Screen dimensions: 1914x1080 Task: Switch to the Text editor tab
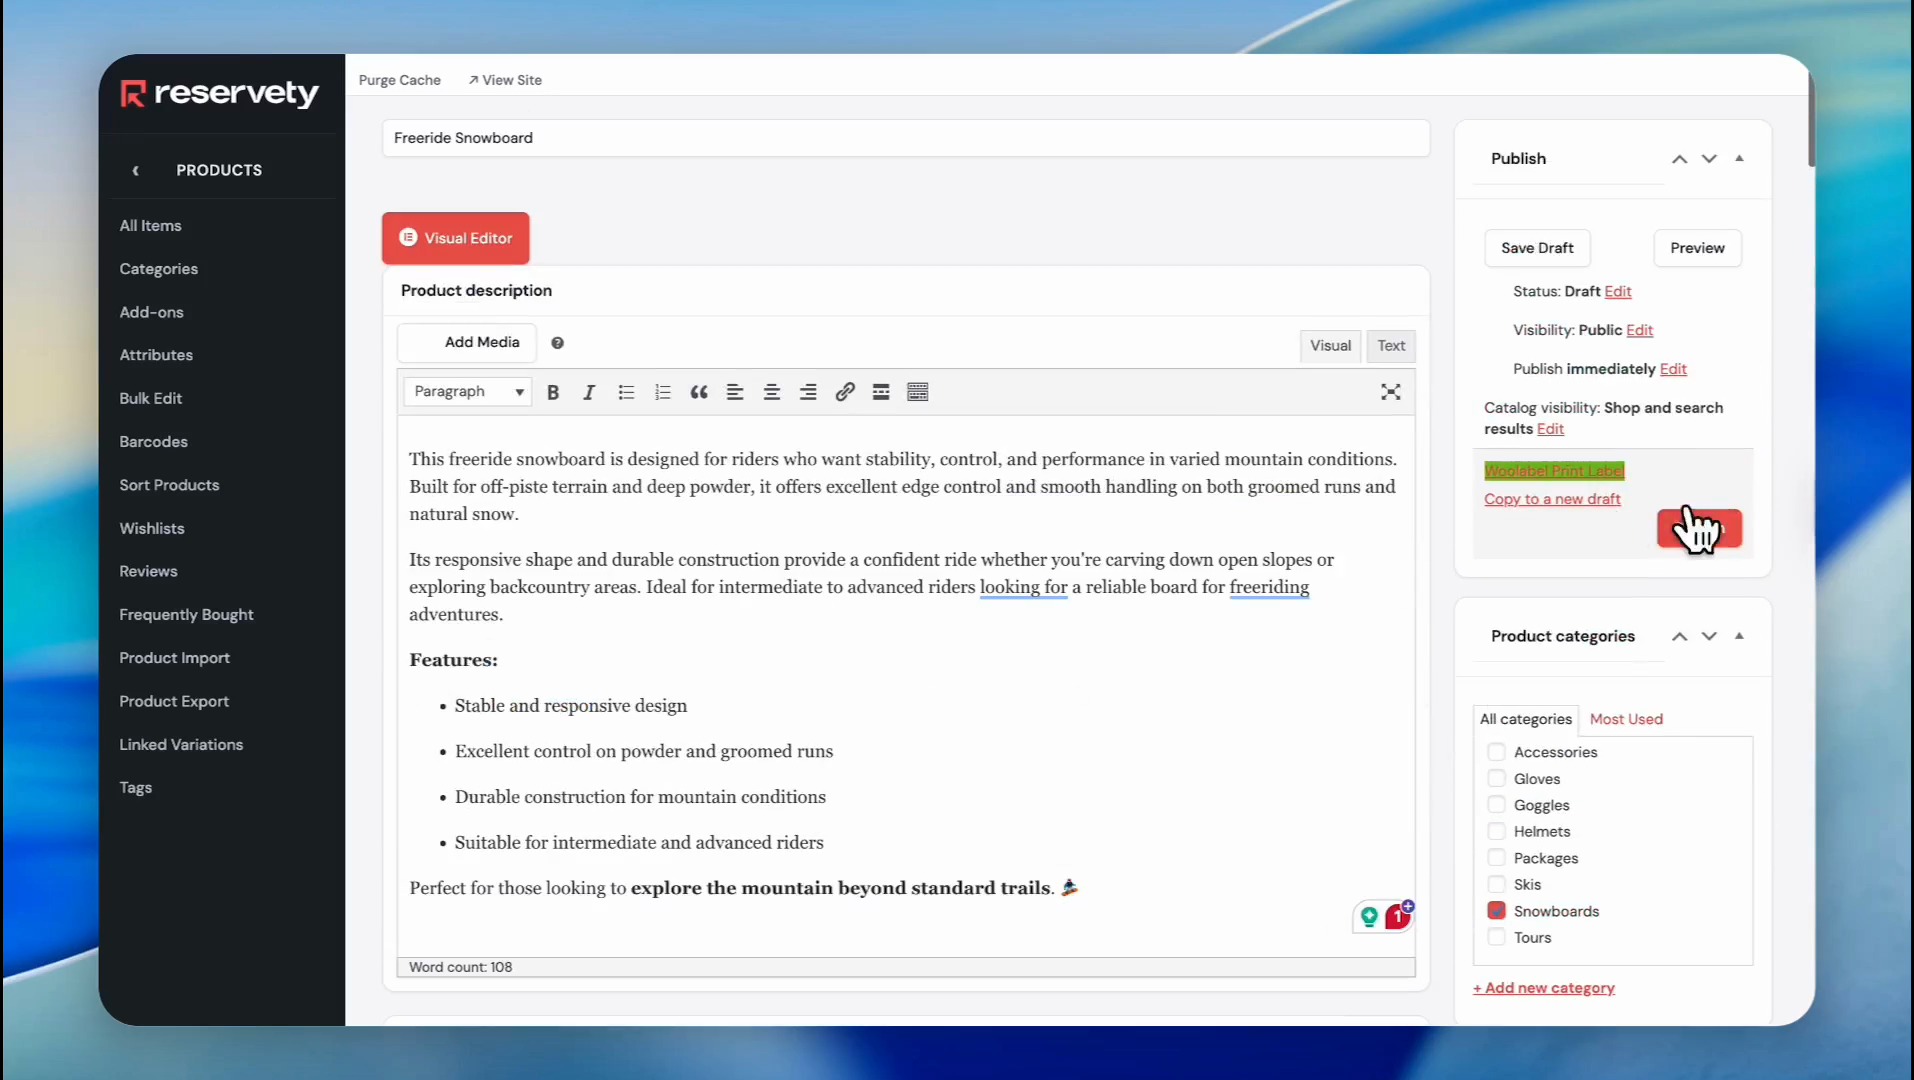point(1390,346)
